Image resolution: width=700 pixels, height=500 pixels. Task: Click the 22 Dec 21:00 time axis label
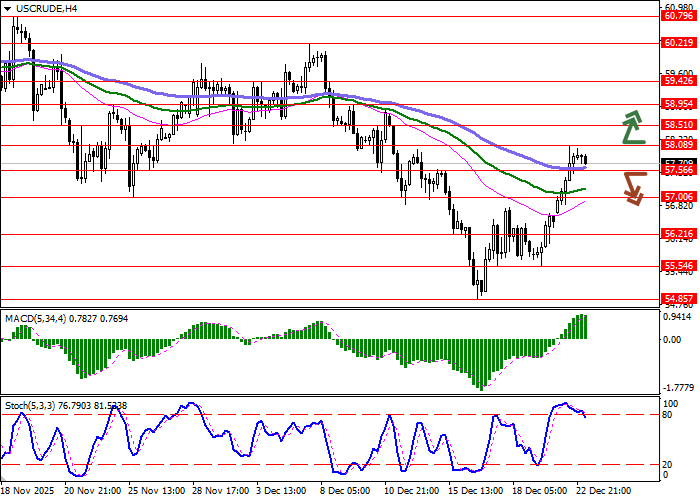click(605, 491)
